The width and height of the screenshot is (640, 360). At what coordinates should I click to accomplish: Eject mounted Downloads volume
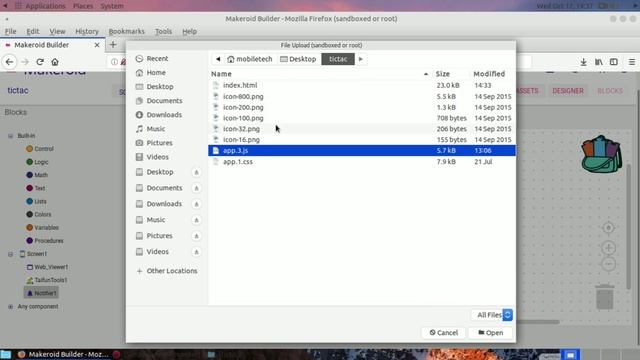coord(196,204)
